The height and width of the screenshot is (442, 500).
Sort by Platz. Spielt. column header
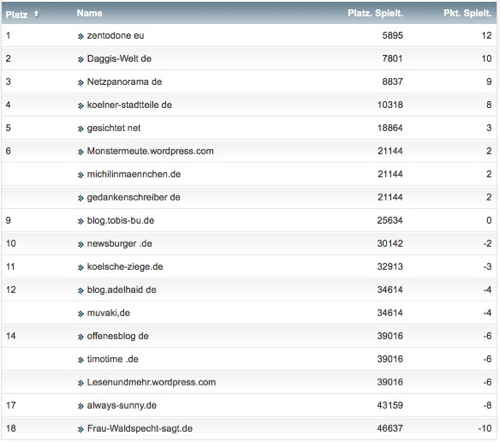point(375,13)
